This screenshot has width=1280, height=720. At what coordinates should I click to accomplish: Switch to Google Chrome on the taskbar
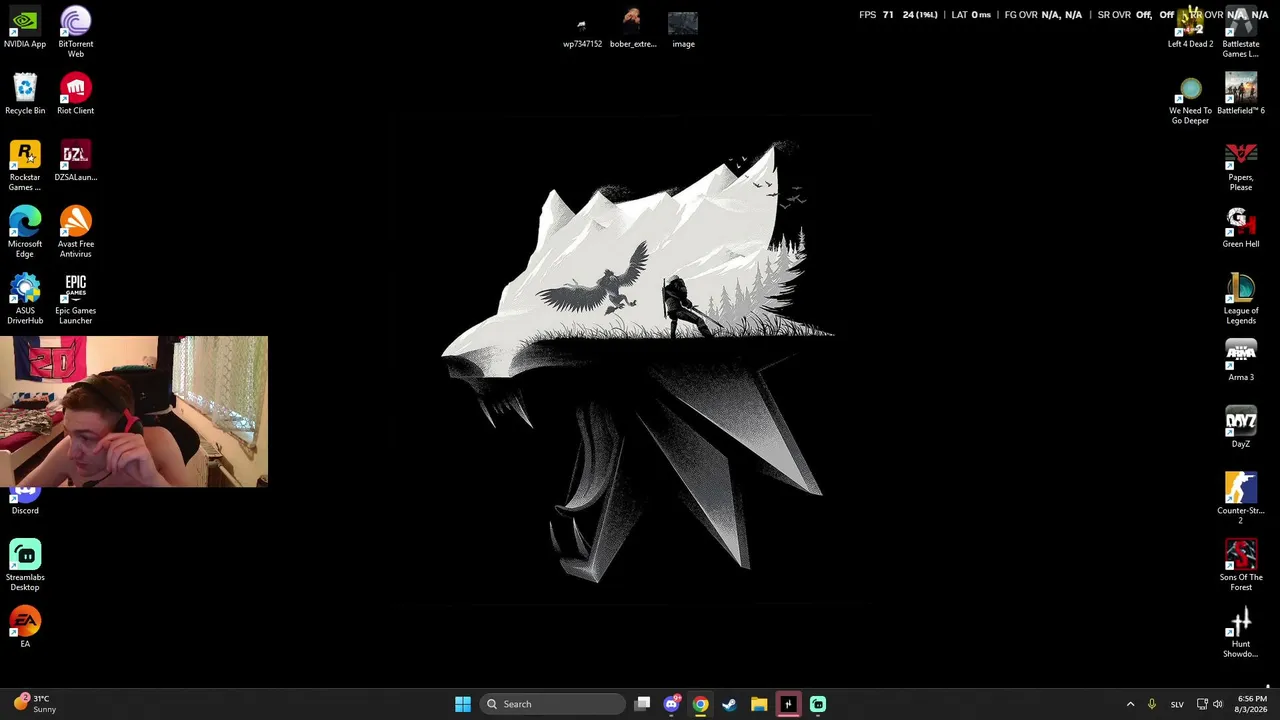pos(700,704)
